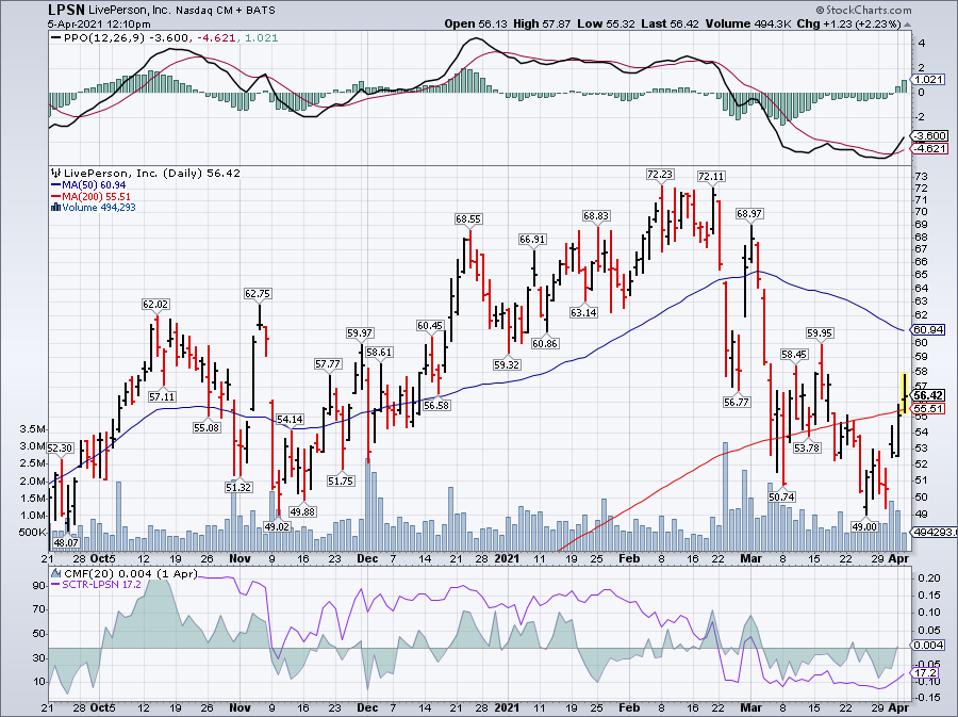Select the Open 56.13 value
The height and width of the screenshot is (717, 958).
click(477, 24)
